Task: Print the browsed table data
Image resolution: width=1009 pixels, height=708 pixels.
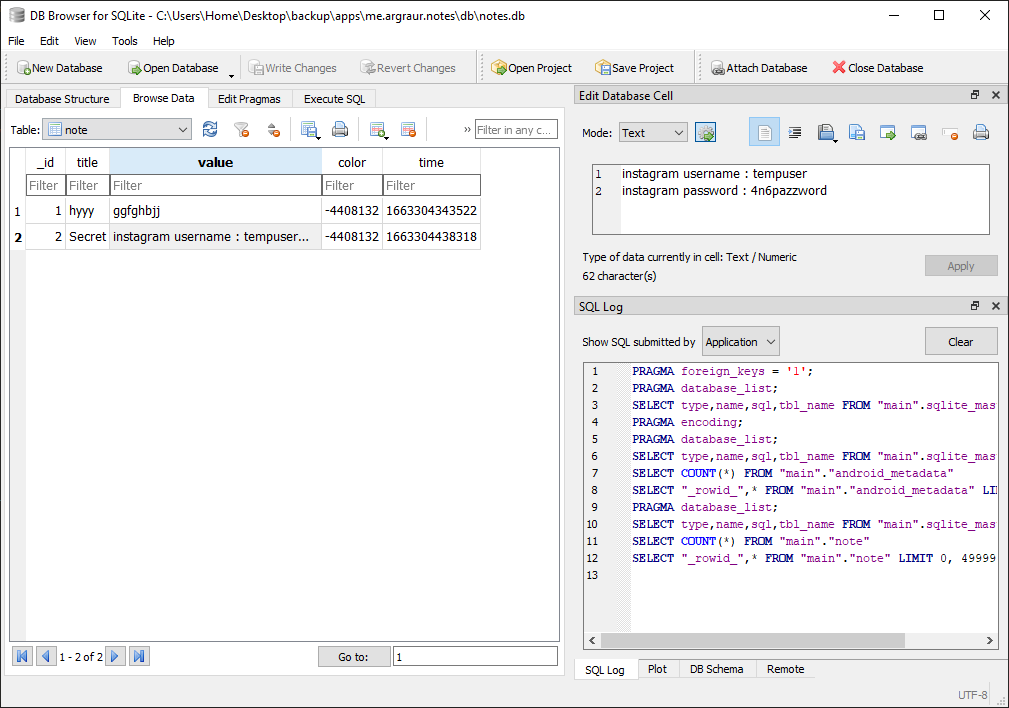Action: click(x=340, y=130)
